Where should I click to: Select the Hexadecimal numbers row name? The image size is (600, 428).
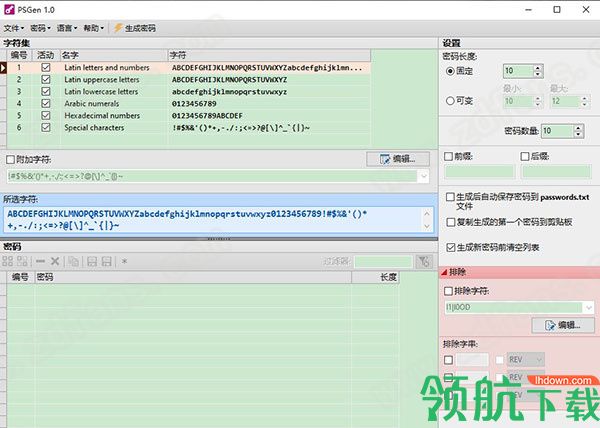pos(102,116)
